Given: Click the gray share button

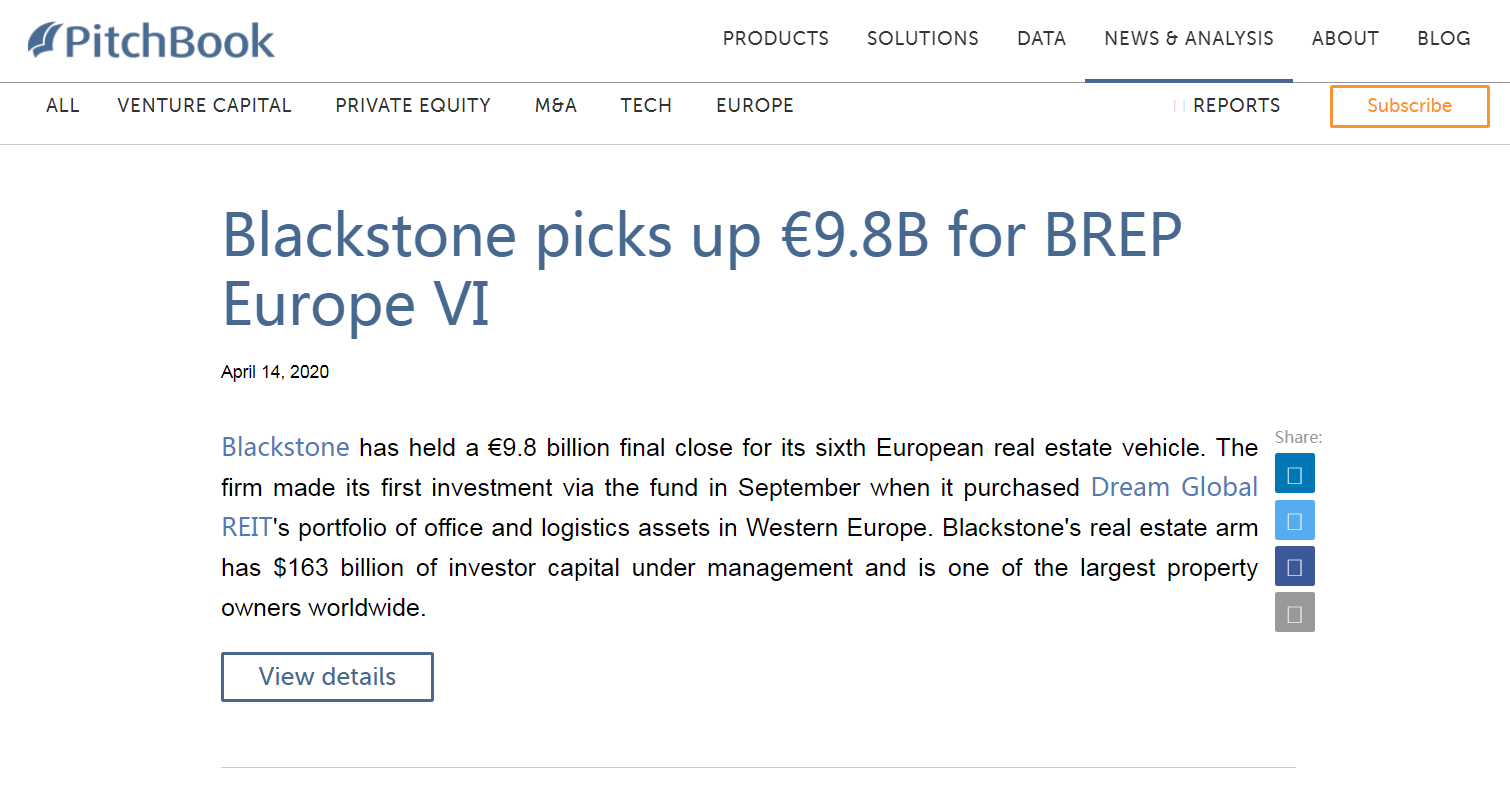Looking at the screenshot, I should [x=1294, y=612].
